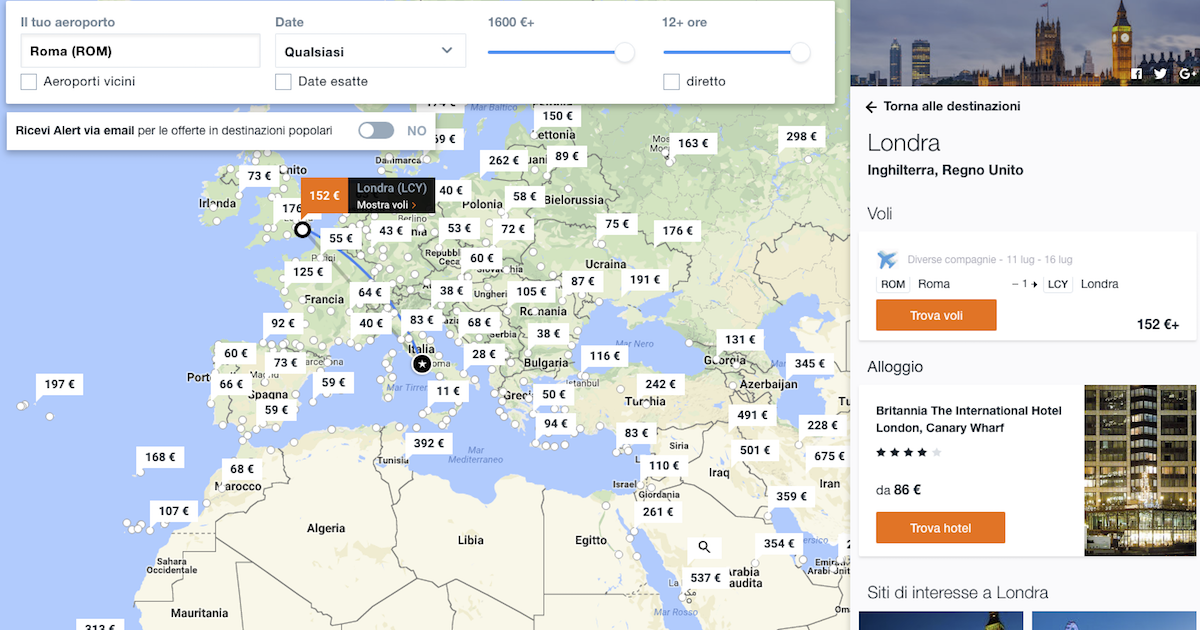Click the London circle marker on map
The image size is (1200, 630).
point(302,230)
